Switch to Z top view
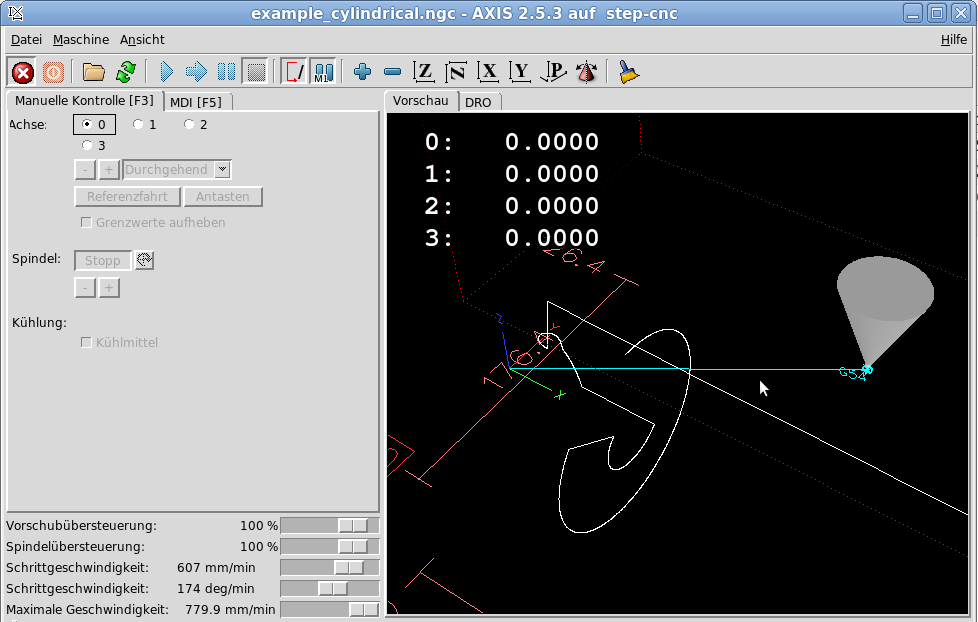The width and height of the screenshot is (978, 622). pyautogui.click(x=424, y=72)
